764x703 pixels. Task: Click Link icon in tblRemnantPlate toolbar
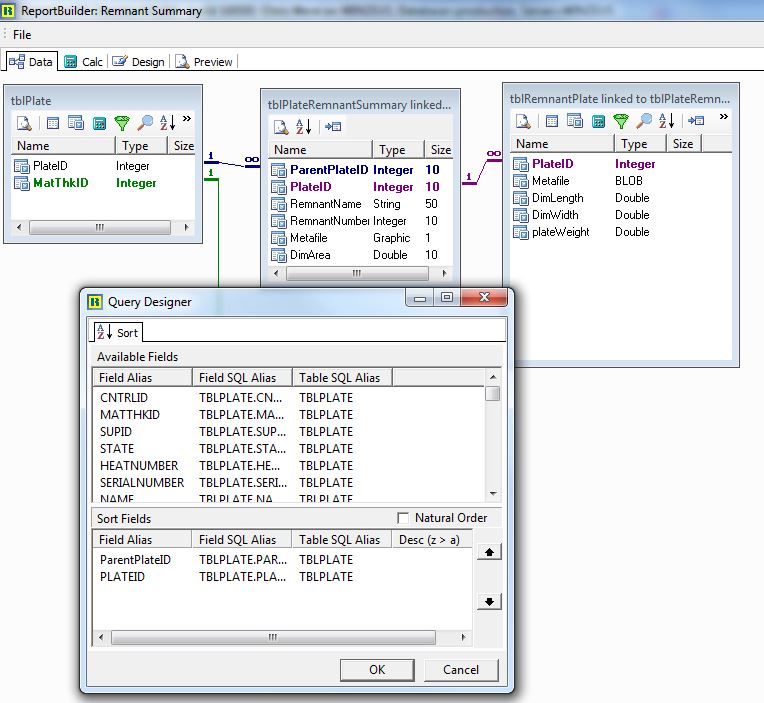(x=696, y=121)
